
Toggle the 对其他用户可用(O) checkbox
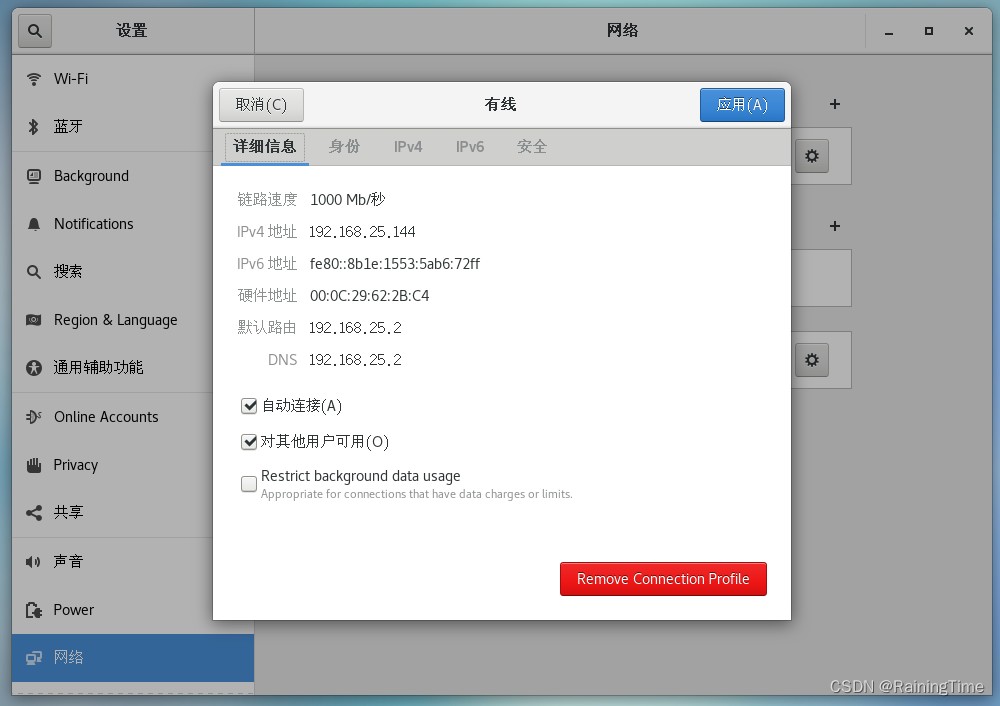click(x=249, y=442)
